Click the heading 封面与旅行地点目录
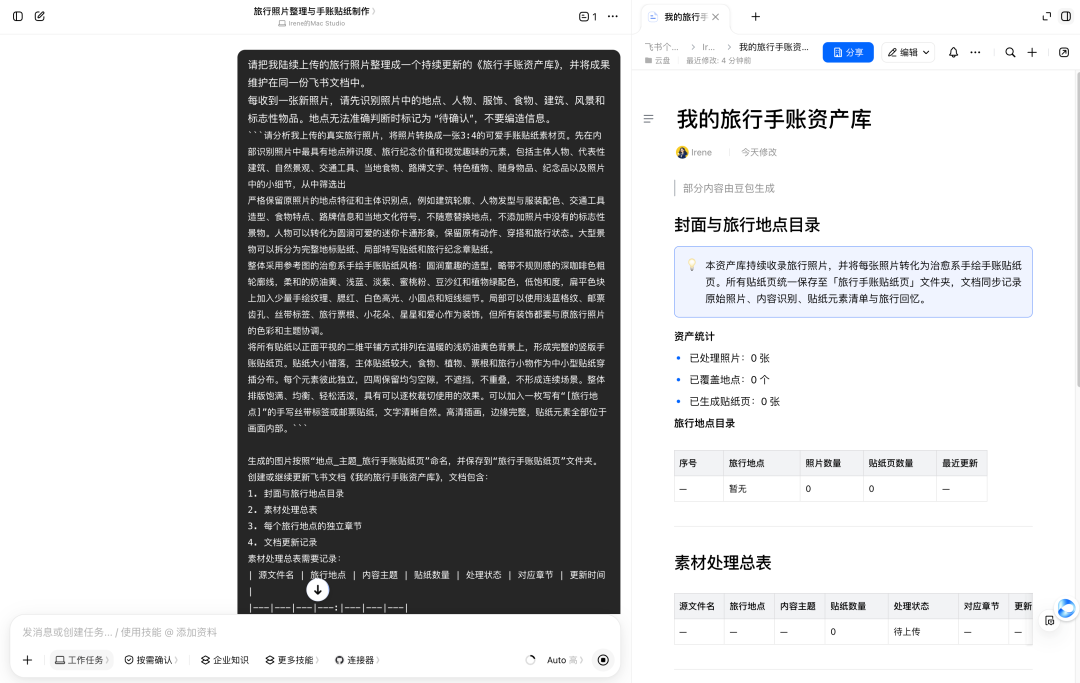The image size is (1080, 683). click(x=747, y=225)
